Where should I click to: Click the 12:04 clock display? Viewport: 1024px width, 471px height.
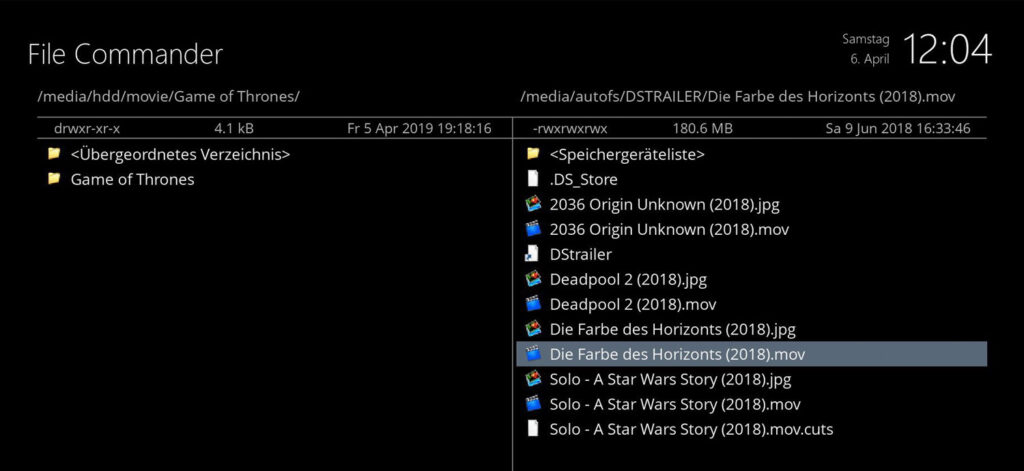[x=947, y=49]
